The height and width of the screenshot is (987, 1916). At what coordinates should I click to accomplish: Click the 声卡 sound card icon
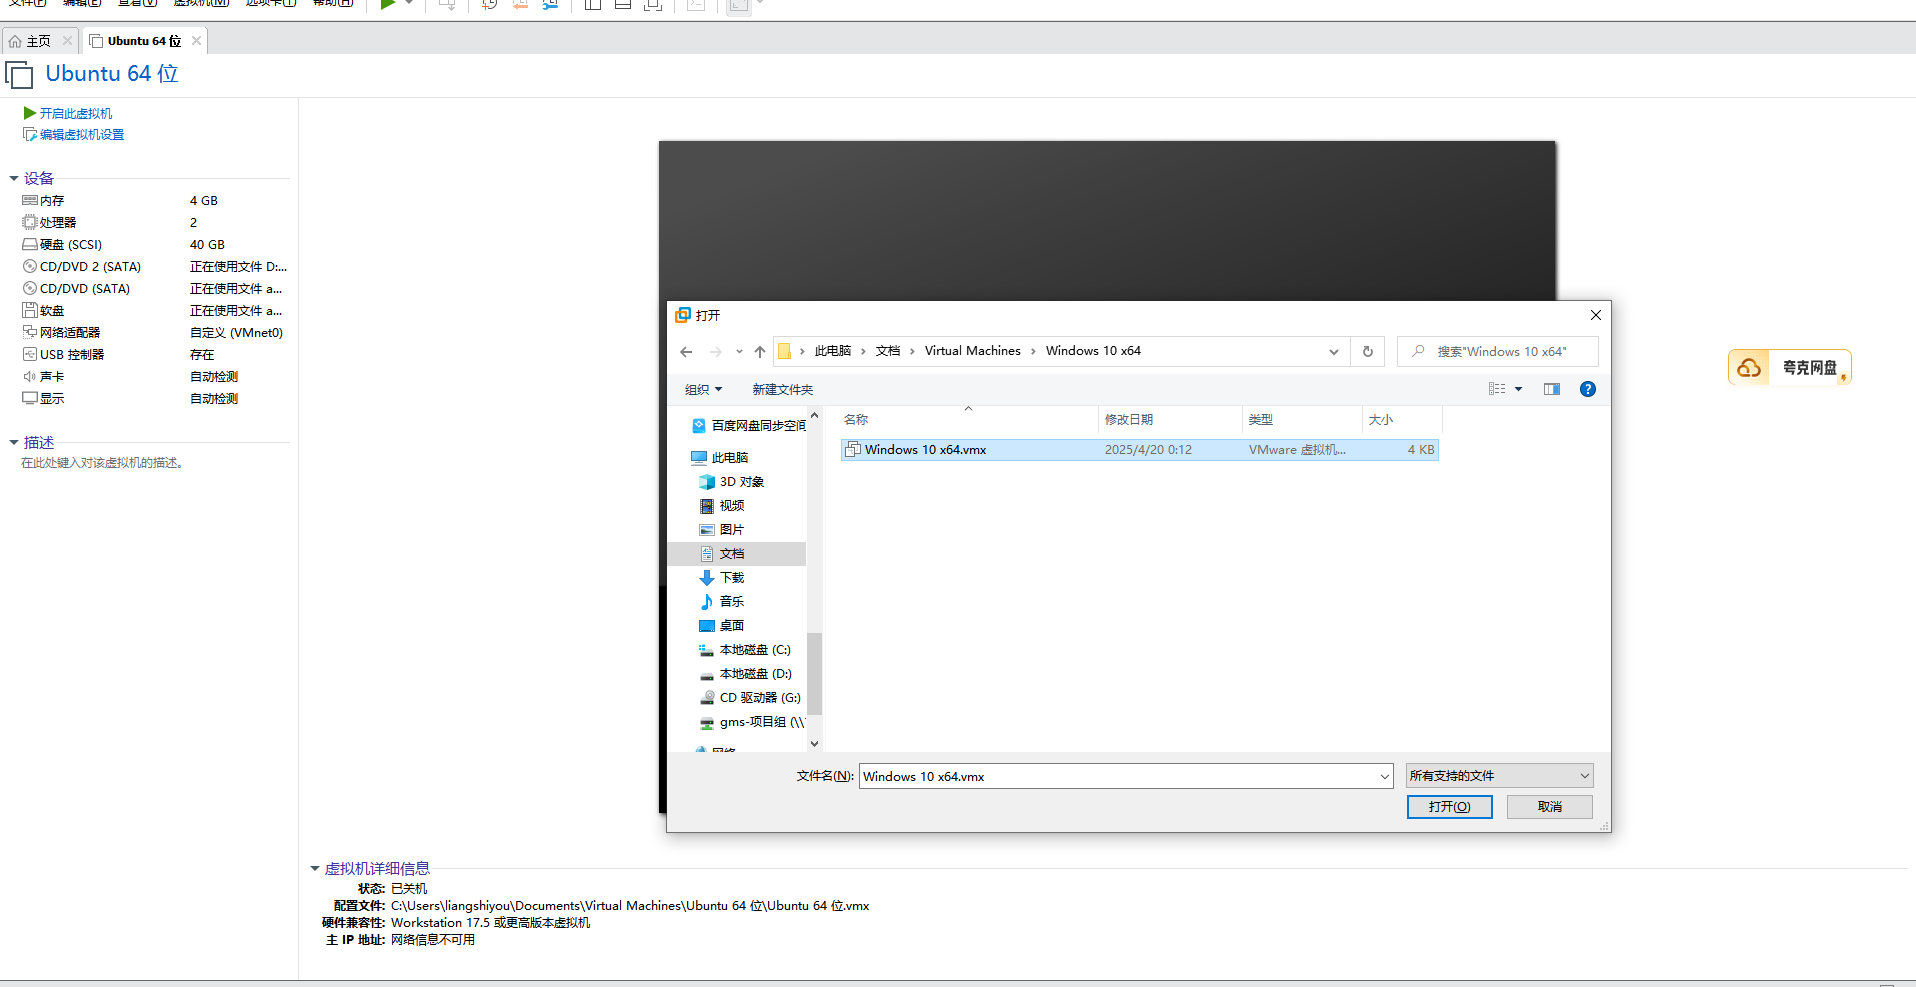(x=30, y=377)
